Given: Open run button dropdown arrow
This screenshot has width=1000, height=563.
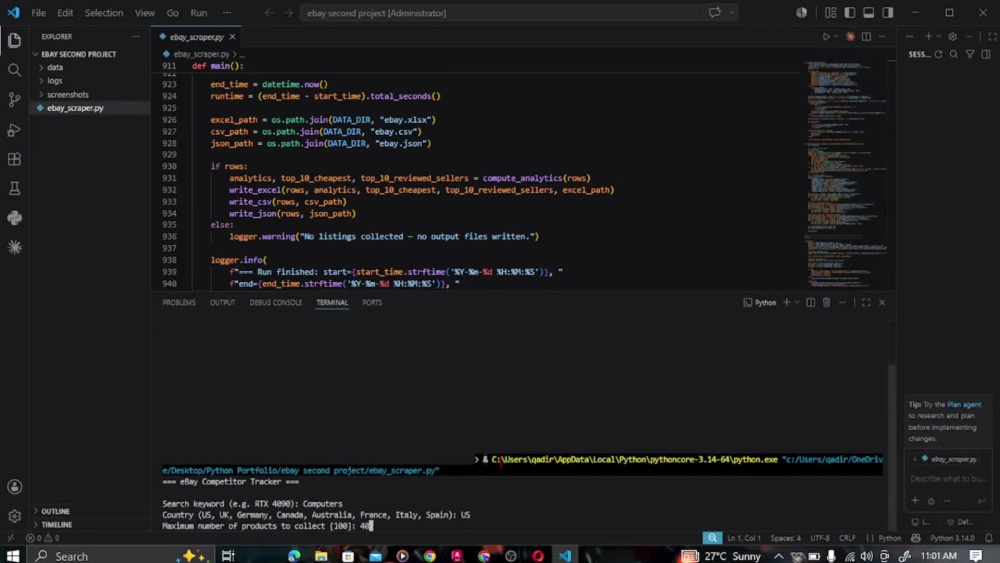Looking at the screenshot, I should point(836,37).
